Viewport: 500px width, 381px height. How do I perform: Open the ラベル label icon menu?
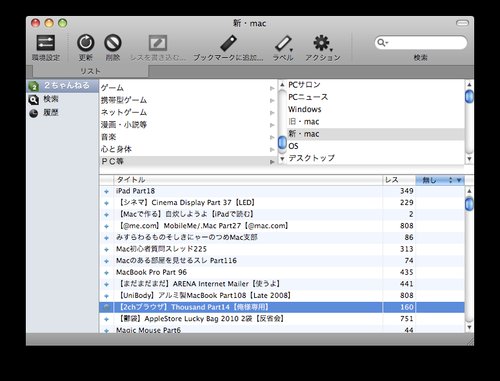pyautogui.click(x=283, y=44)
